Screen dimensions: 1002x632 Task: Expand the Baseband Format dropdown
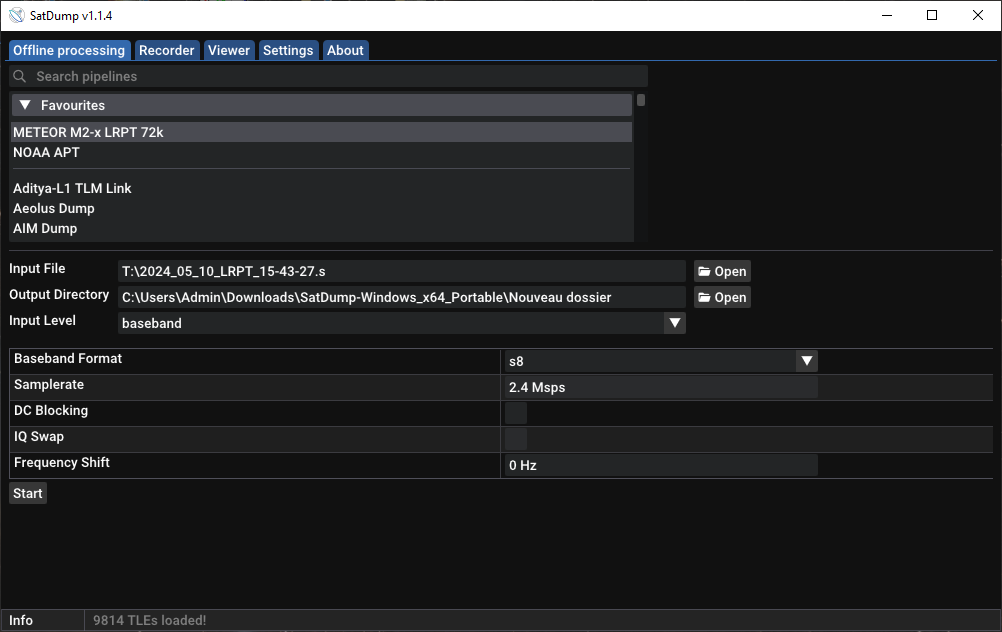click(x=806, y=361)
